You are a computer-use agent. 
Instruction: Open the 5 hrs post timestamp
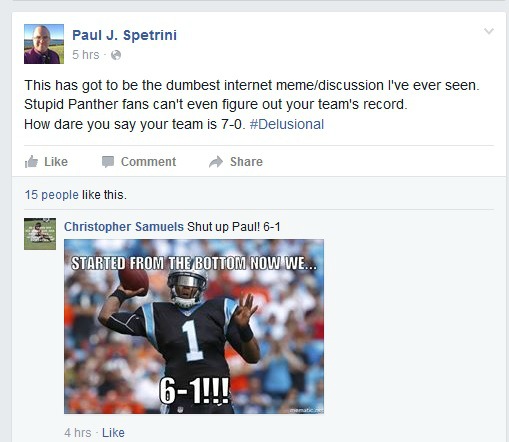pos(86,55)
